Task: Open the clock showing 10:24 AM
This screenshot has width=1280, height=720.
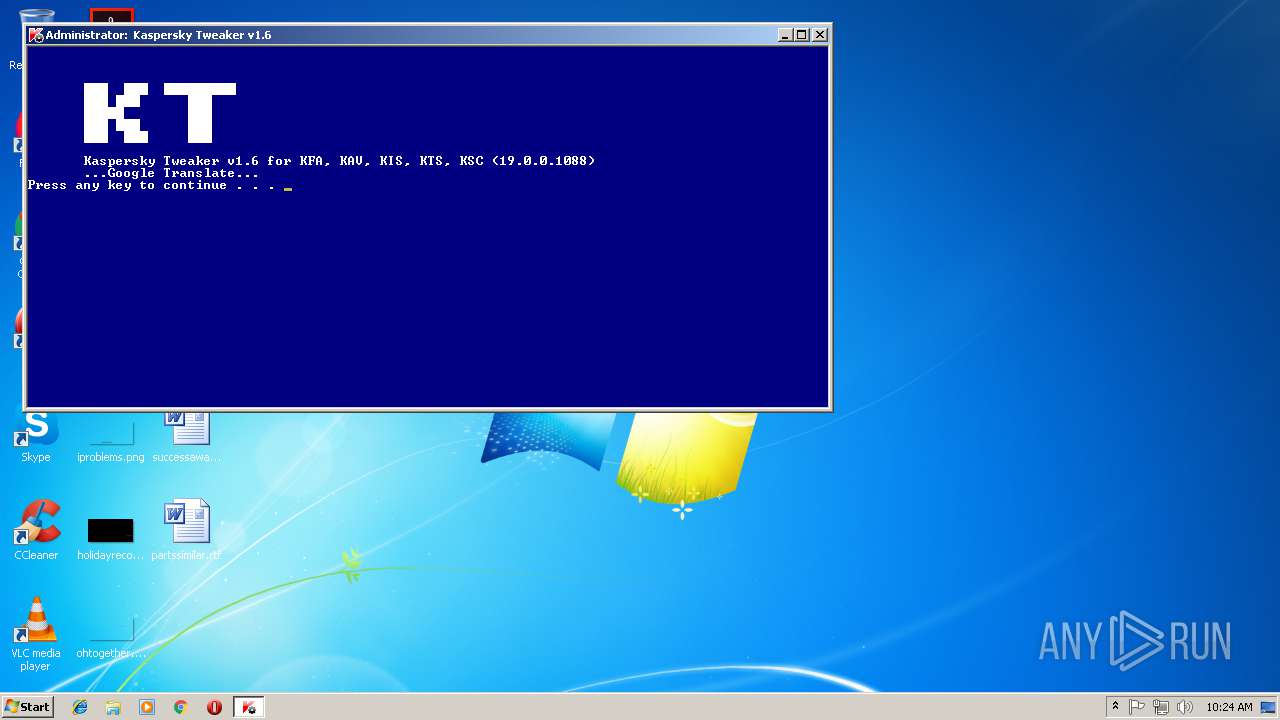Action: click(x=1229, y=707)
